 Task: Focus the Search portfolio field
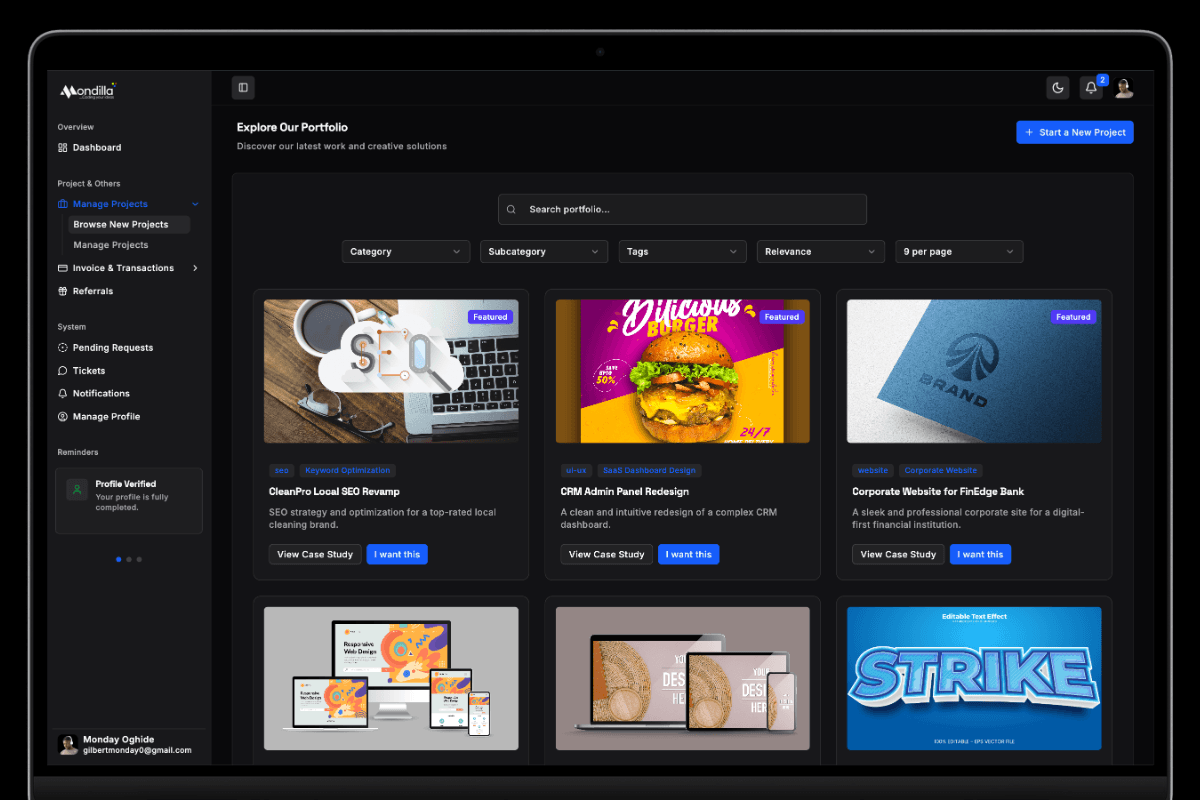(683, 210)
